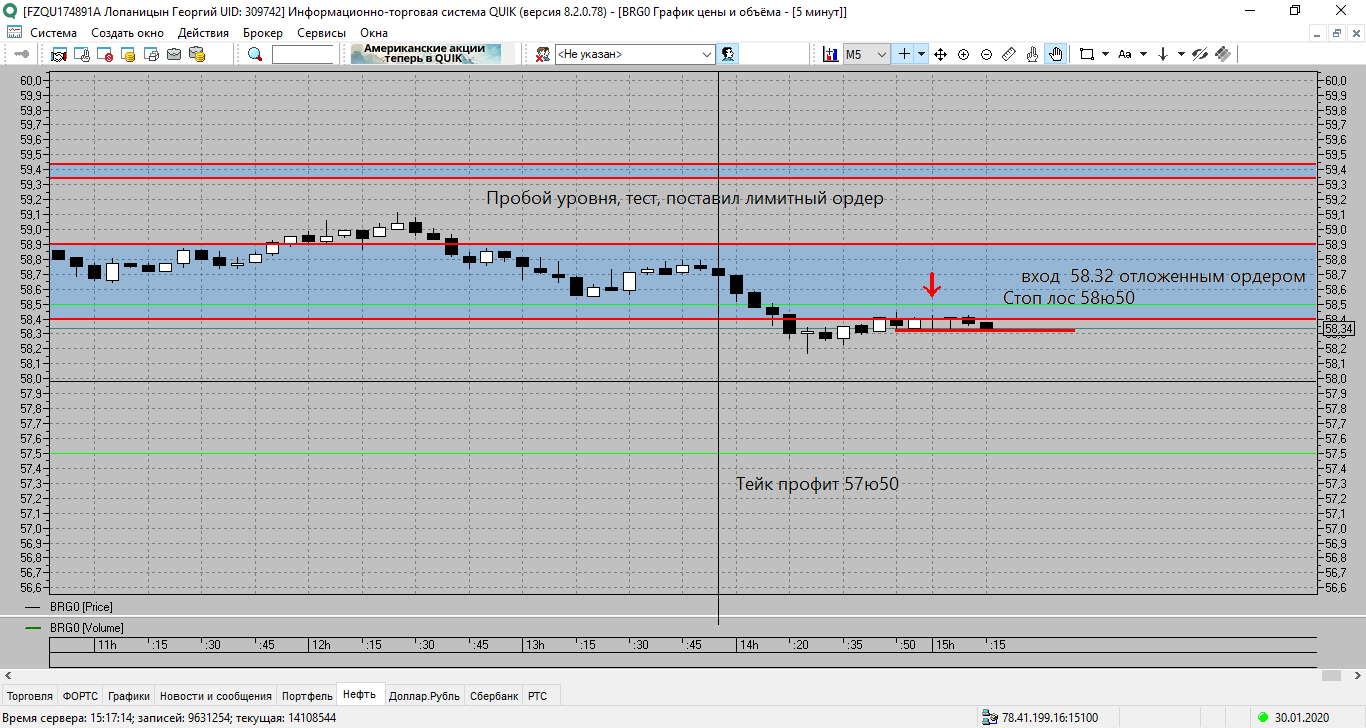This screenshot has height=728, width=1366.
Task: Open the Новости и сообщения tab
Action: click(x=216, y=696)
